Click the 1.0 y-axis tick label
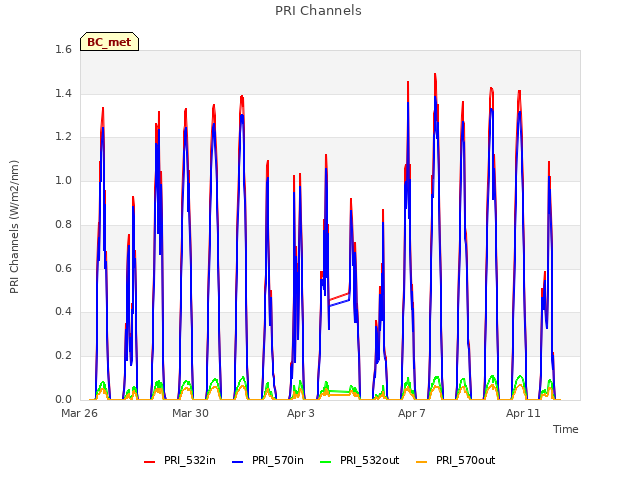The height and width of the screenshot is (480, 640). (x=63, y=180)
